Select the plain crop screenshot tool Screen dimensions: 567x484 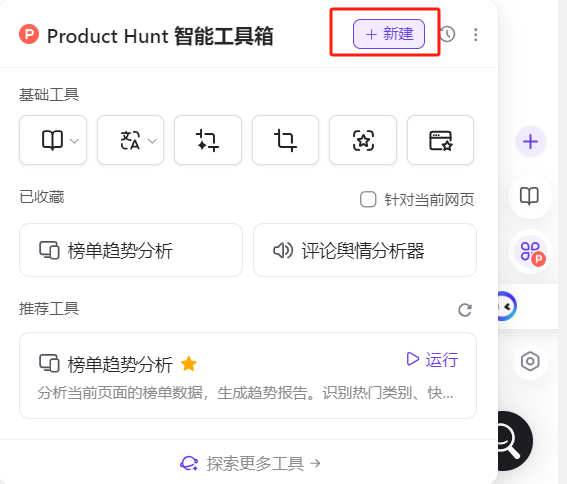tap(285, 140)
